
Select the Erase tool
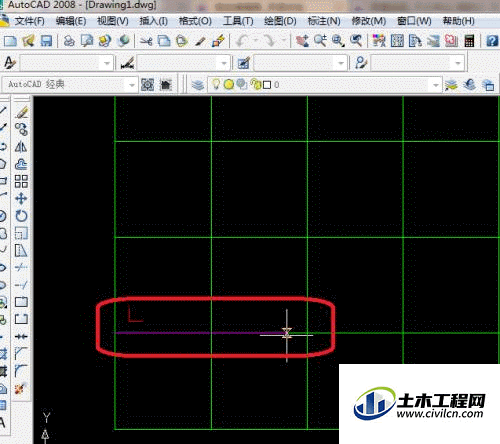pos(21,112)
